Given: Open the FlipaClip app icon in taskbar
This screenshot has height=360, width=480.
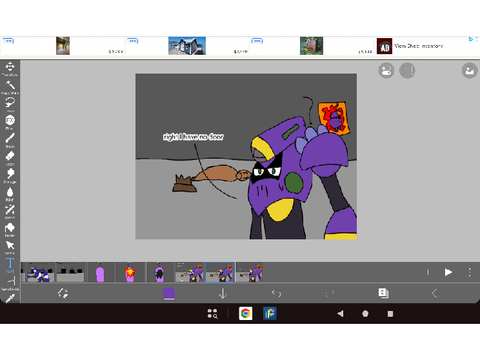Looking at the screenshot, I should tap(270, 314).
